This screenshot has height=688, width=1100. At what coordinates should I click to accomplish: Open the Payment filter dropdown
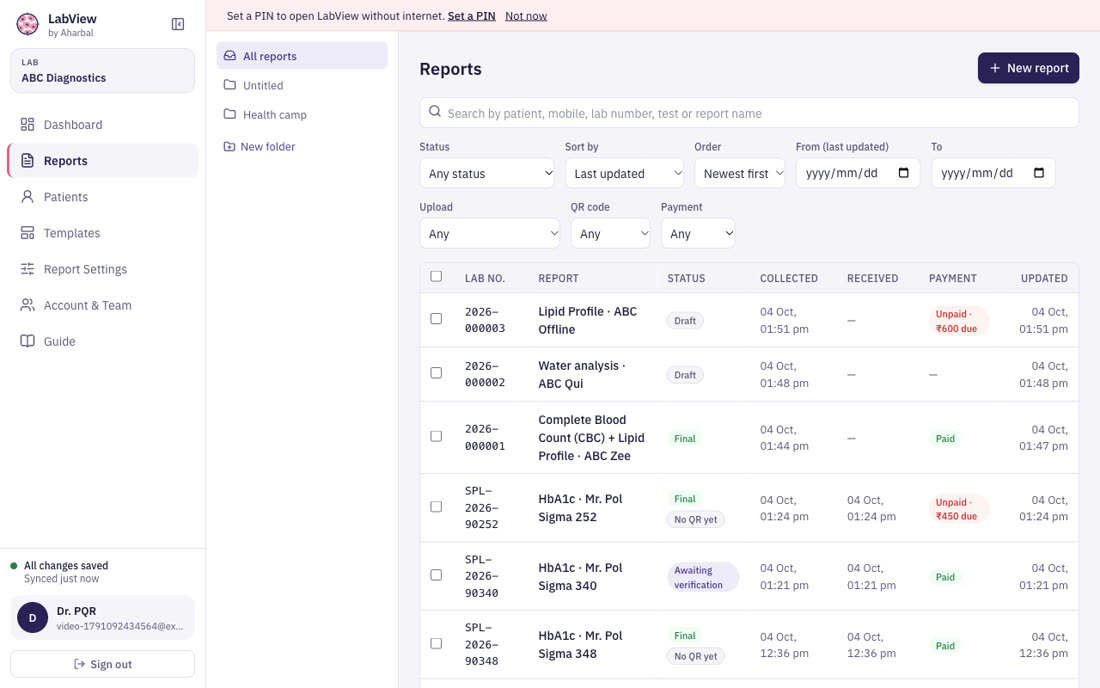point(698,234)
